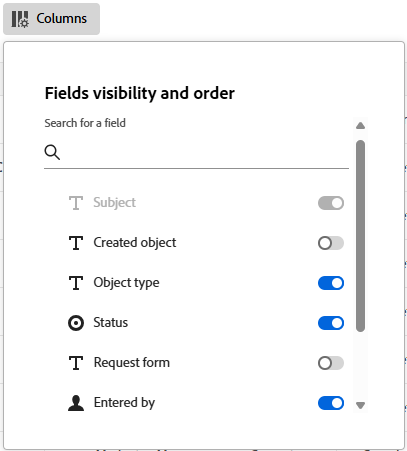Click the Columns settings icon
Screen dimensions: 407x451
[x=20, y=19]
